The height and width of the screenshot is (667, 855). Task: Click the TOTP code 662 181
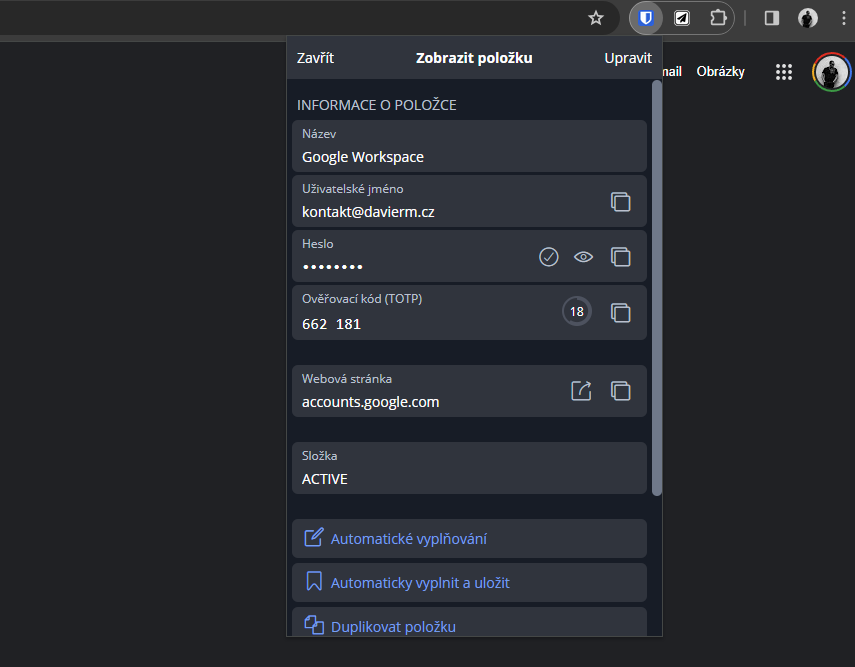pyautogui.click(x=332, y=324)
